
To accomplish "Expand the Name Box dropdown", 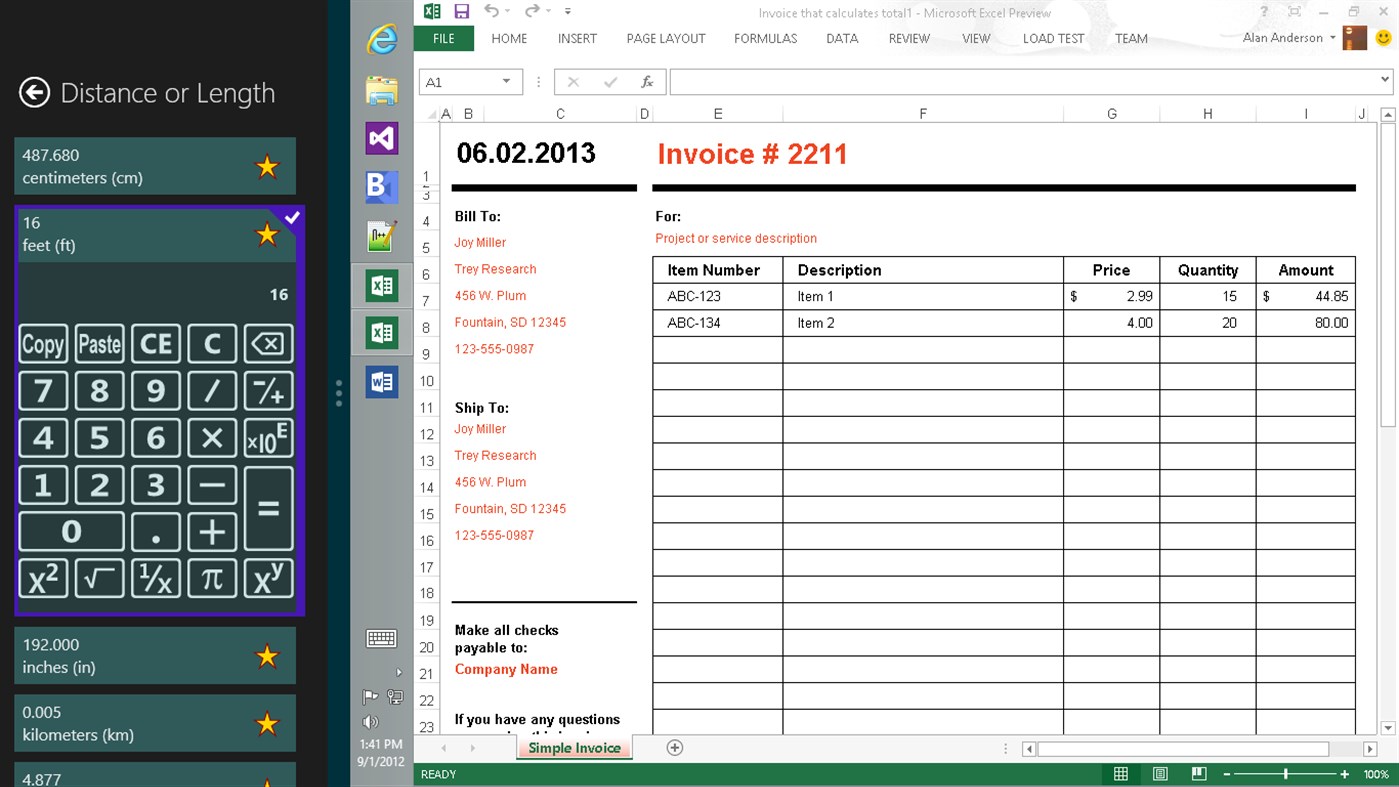I will pyautogui.click(x=506, y=82).
